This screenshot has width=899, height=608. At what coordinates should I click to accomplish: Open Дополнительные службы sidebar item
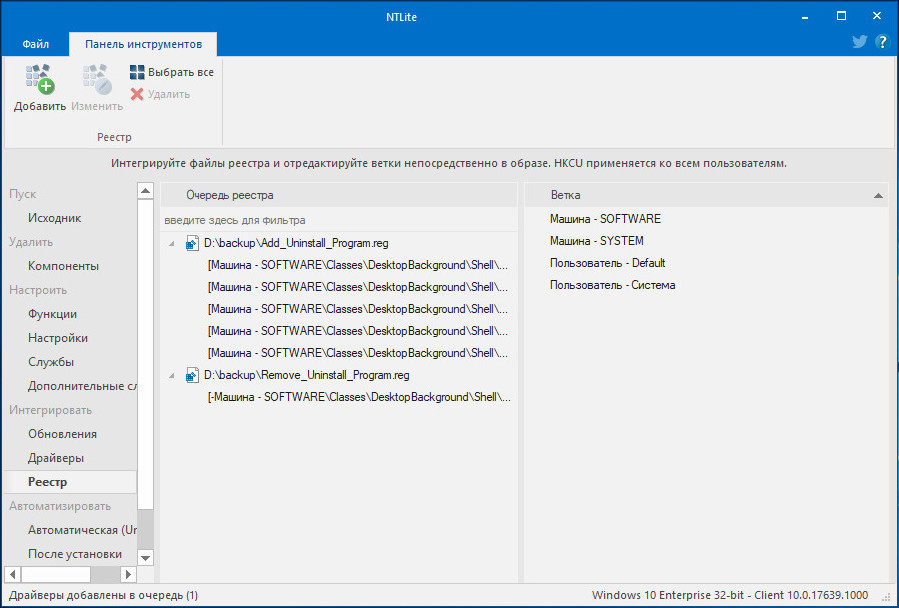point(83,386)
